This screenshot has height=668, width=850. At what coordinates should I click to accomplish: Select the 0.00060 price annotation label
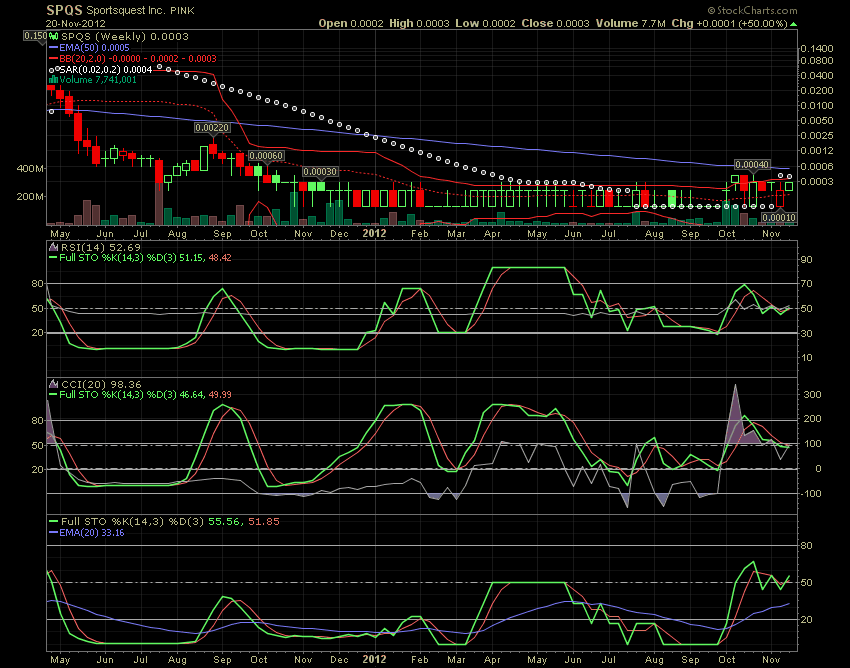click(x=266, y=156)
